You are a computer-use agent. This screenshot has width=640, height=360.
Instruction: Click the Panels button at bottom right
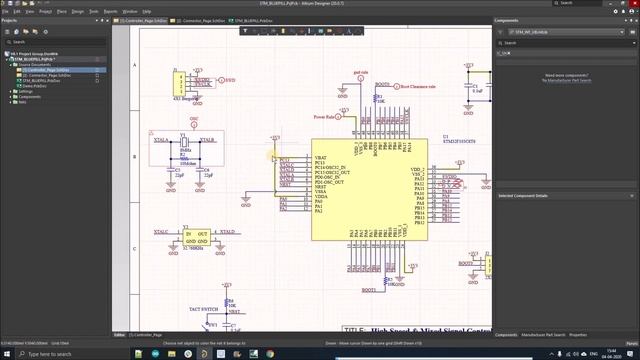(x=632, y=343)
